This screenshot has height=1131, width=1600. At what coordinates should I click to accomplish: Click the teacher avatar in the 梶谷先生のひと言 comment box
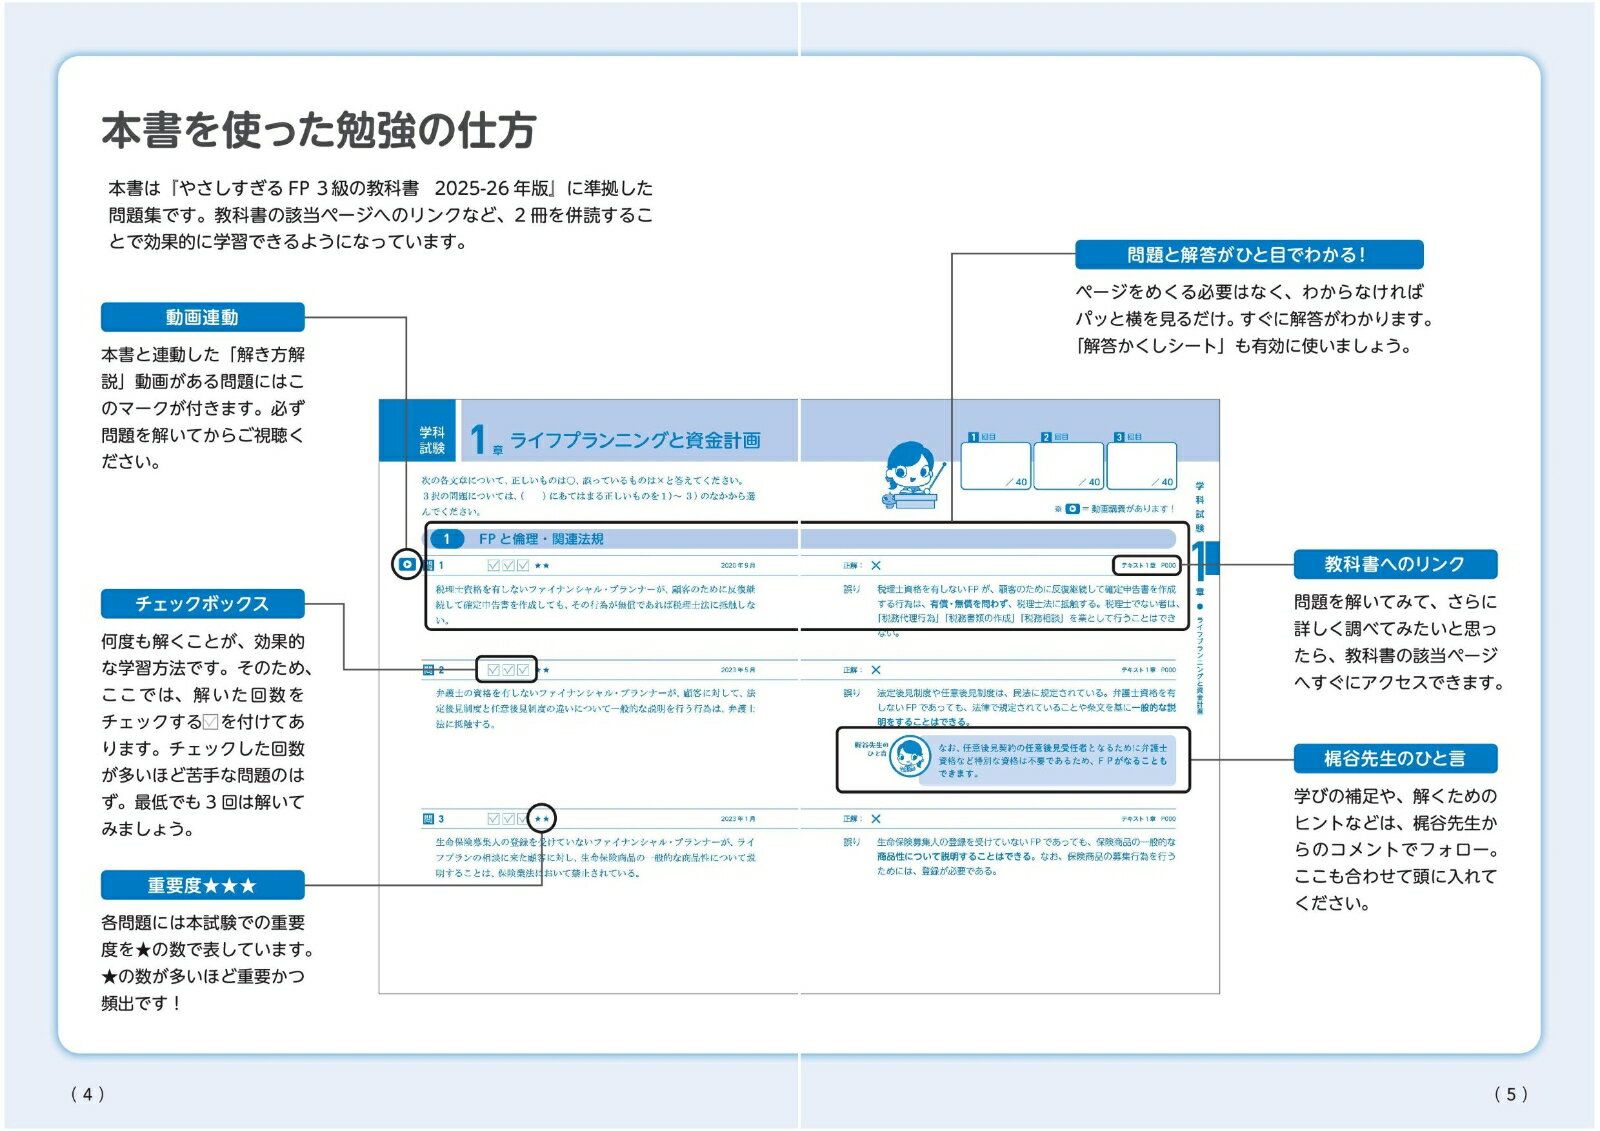click(x=909, y=757)
